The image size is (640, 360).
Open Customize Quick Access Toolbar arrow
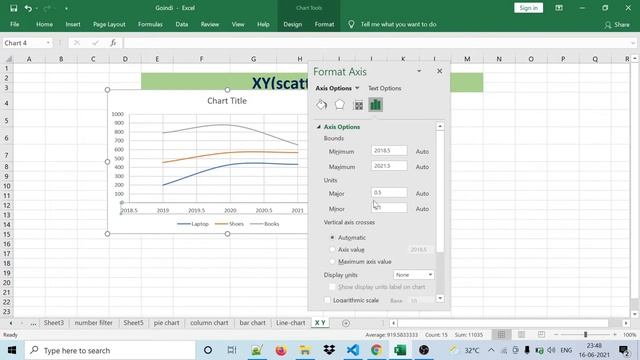[x=66, y=8]
